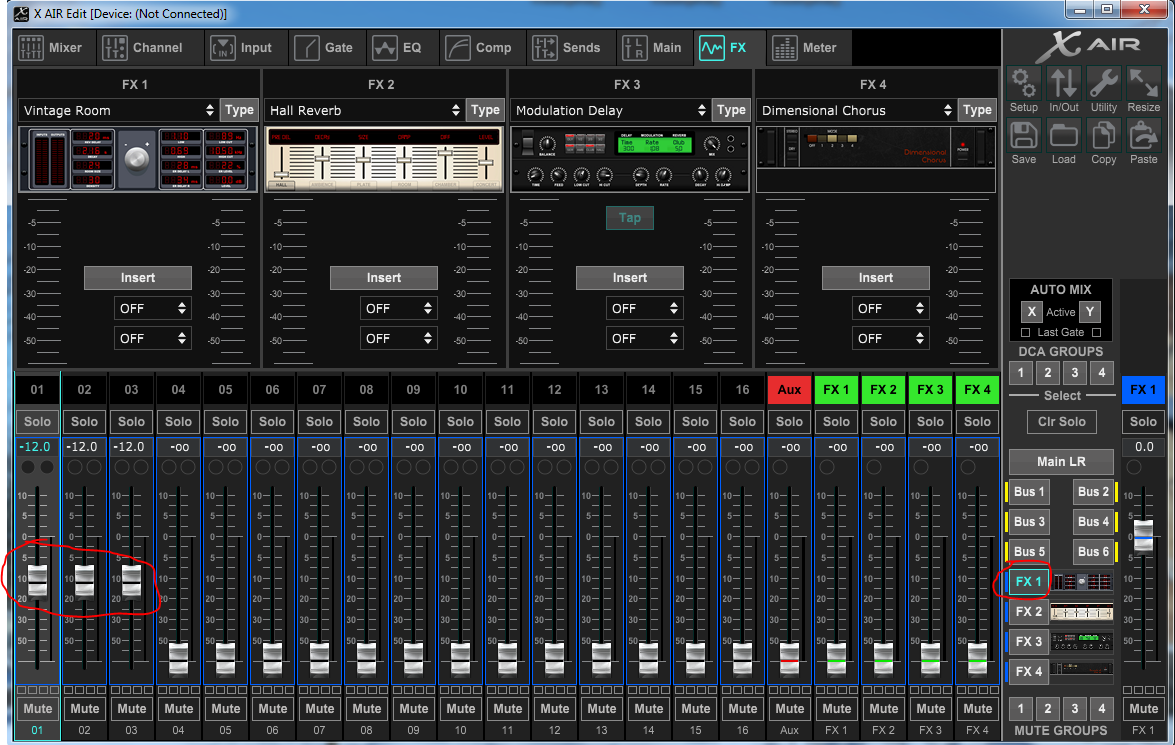The height and width of the screenshot is (745, 1175).
Task: Open FX 3 first OFF insert dropdown
Action: click(x=644, y=308)
